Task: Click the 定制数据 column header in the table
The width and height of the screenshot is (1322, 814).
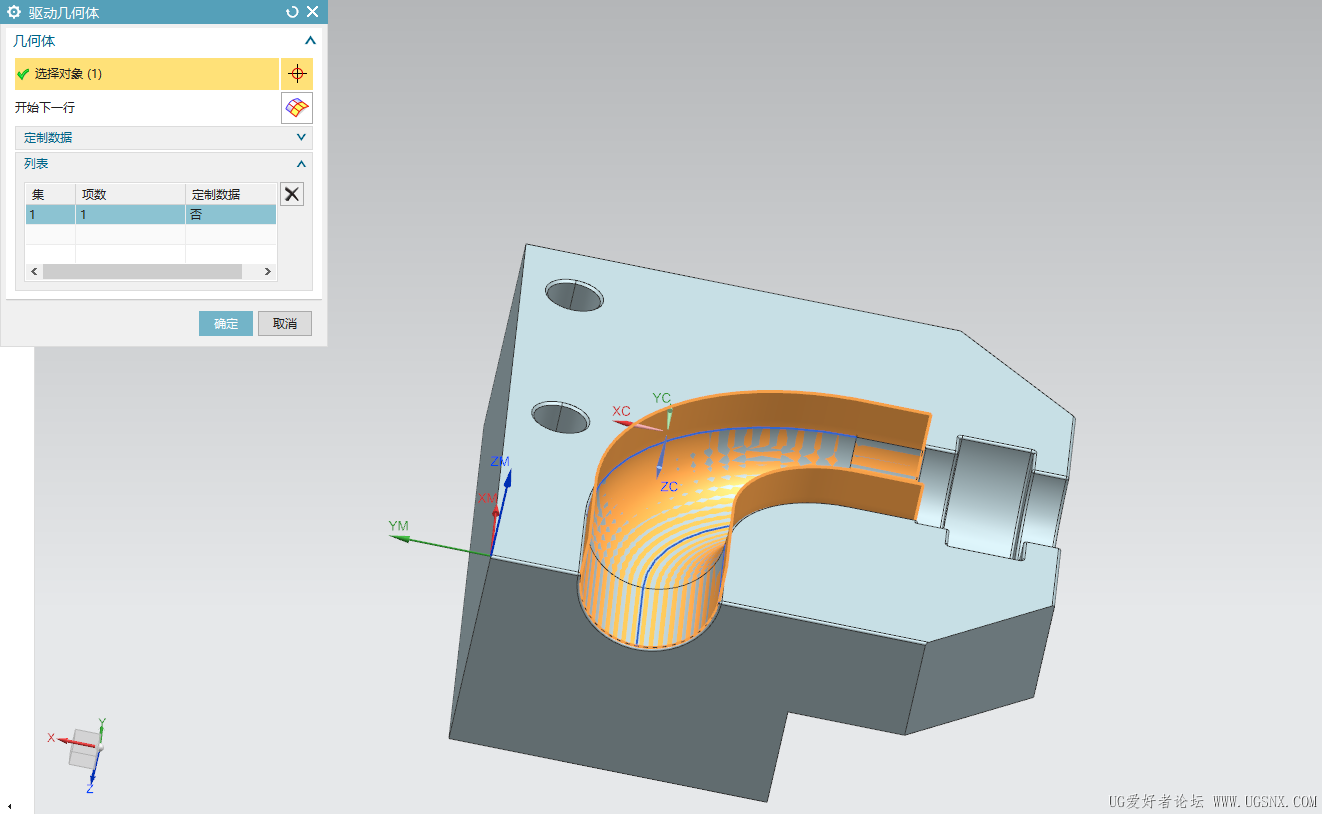Action: pos(230,194)
